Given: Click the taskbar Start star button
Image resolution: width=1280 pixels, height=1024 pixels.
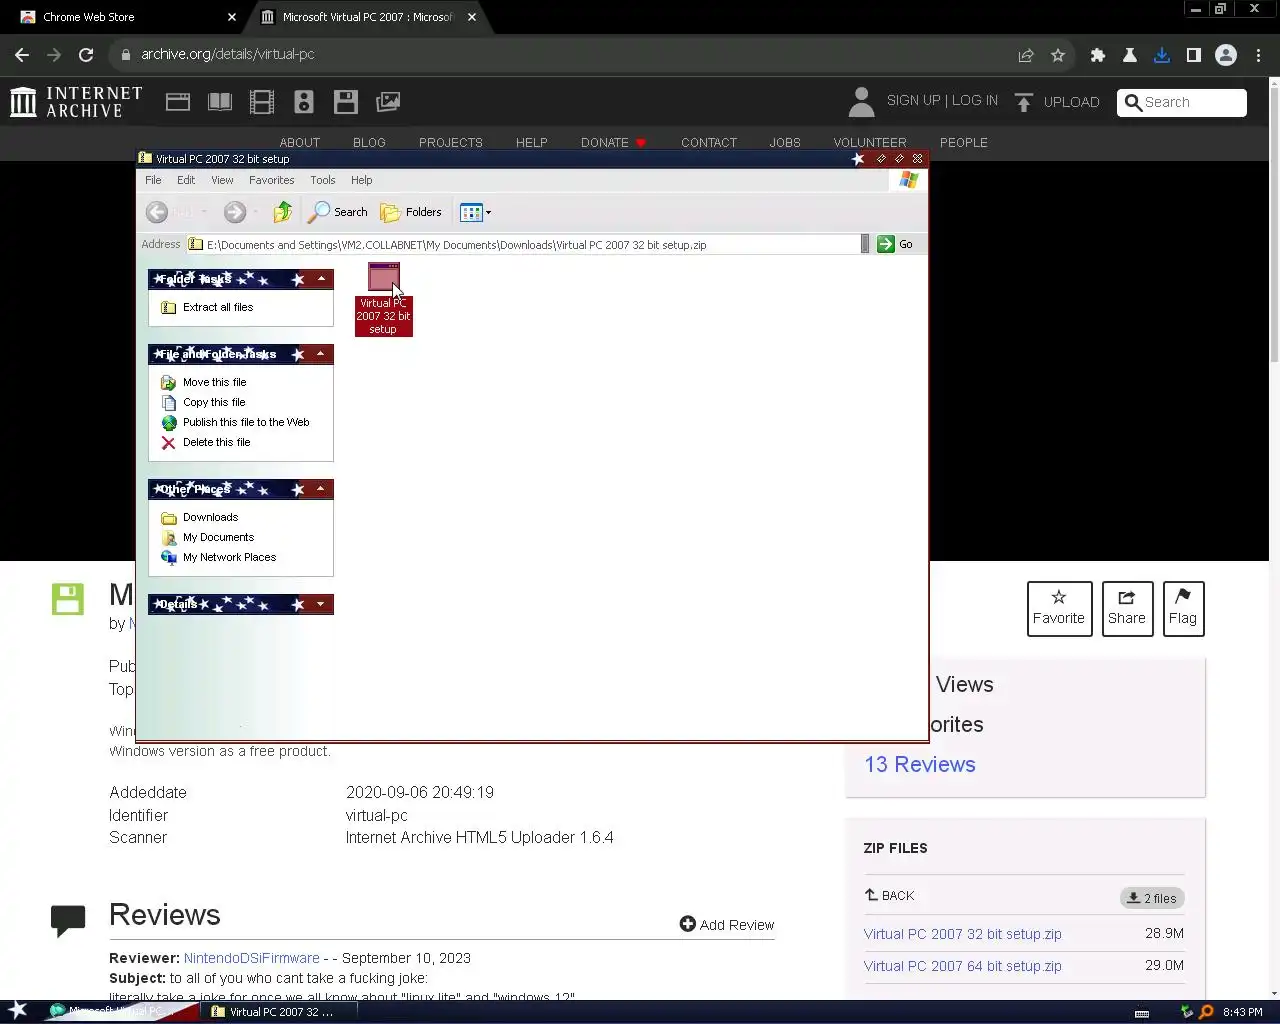Looking at the screenshot, I should point(18,1010).
